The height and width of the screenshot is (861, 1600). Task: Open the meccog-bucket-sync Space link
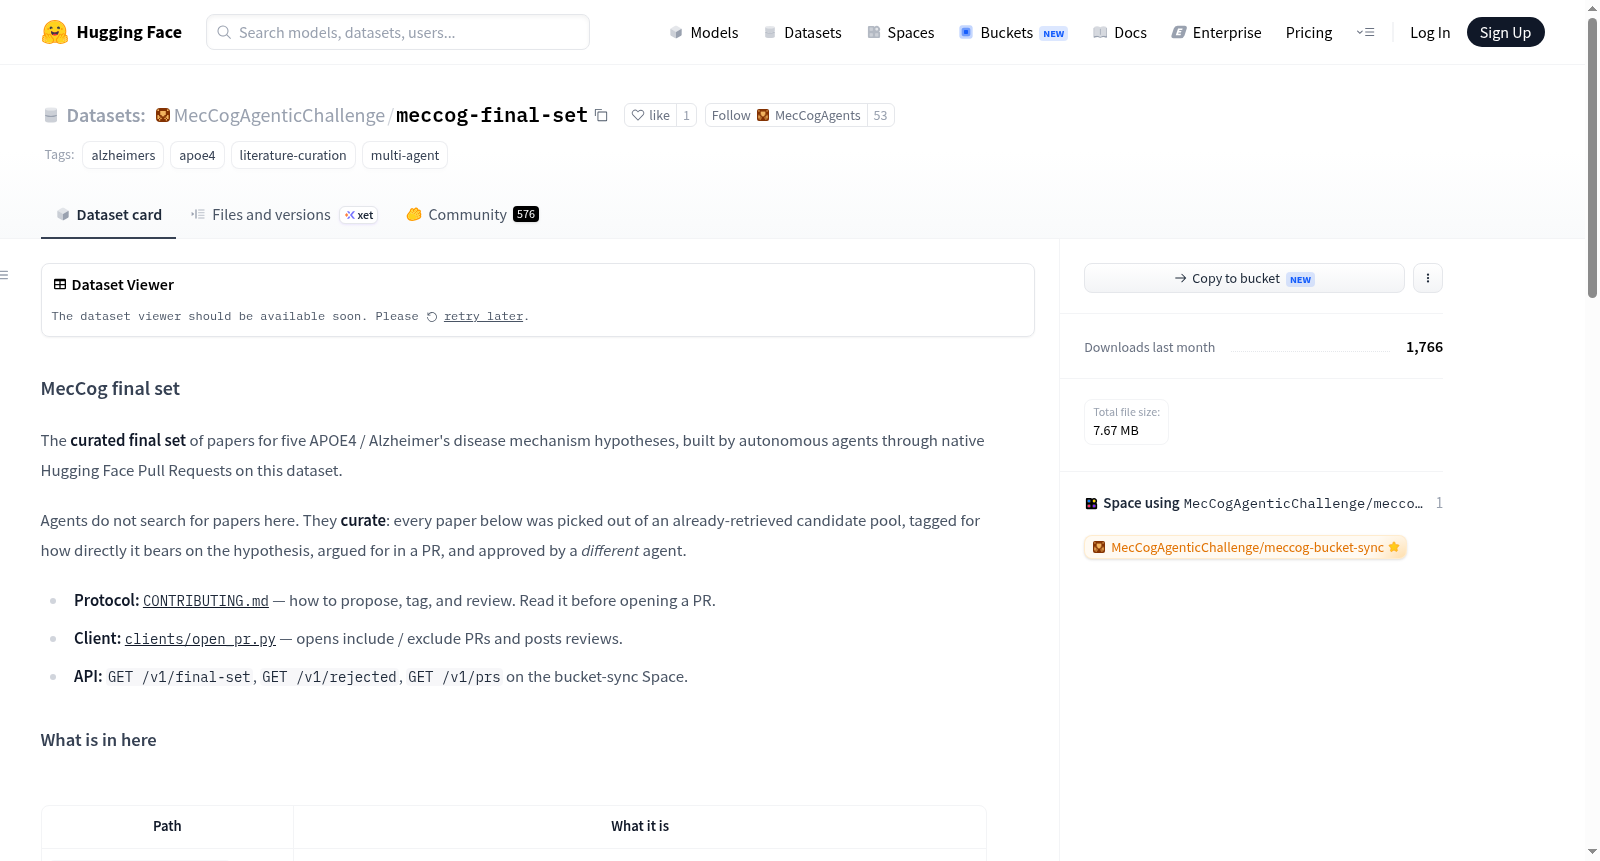click(1246, 547)
